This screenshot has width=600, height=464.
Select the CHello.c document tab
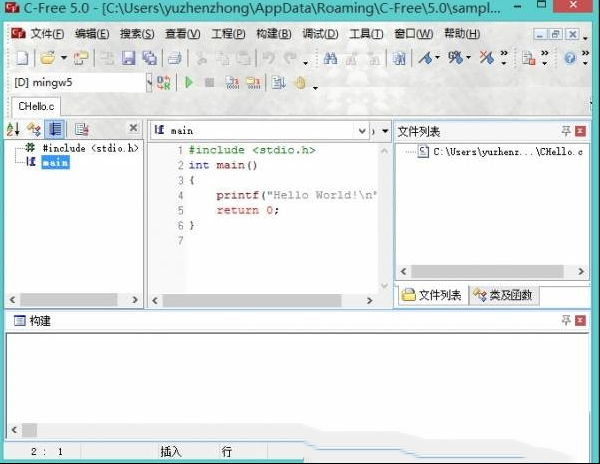point(36,106)
